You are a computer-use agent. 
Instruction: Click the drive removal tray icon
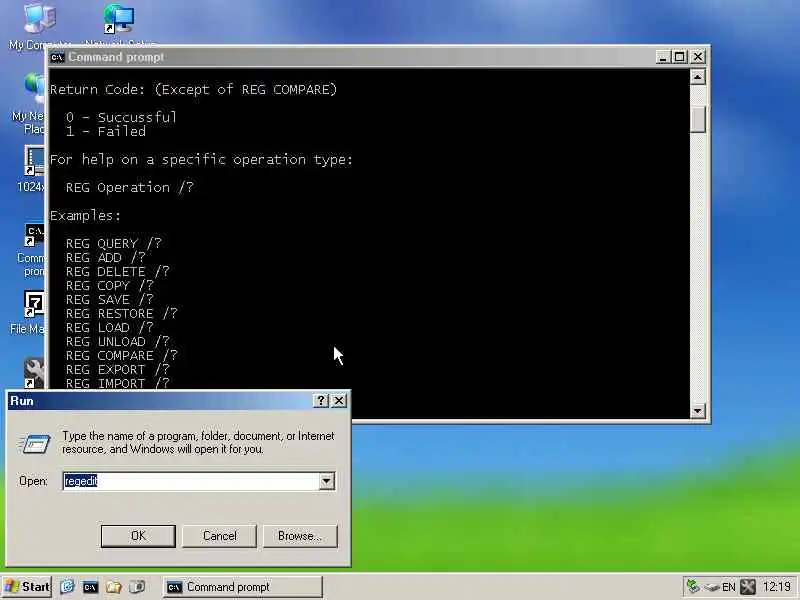click(712, 587)
